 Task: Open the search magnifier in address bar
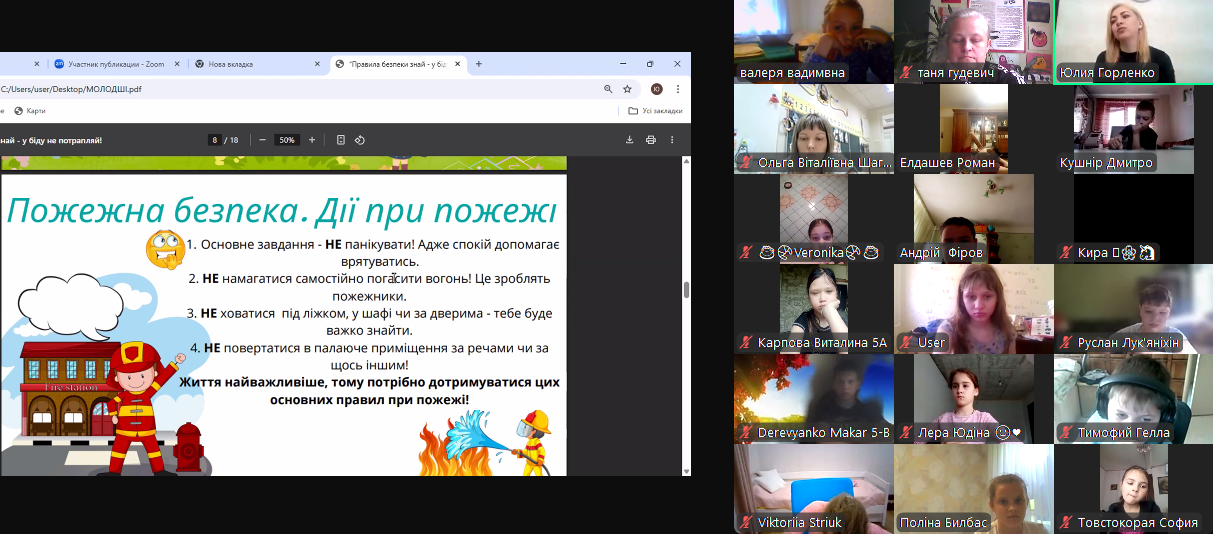click(x=608, y=89)
